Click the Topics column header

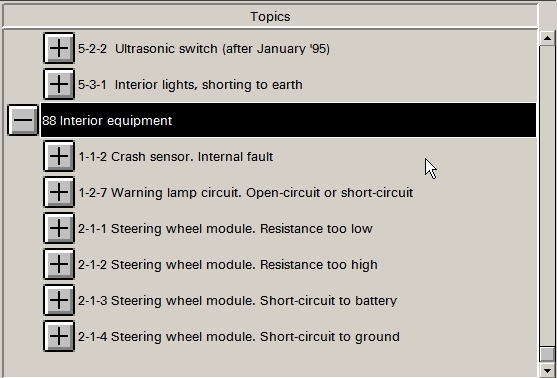(x=270, y=16)
